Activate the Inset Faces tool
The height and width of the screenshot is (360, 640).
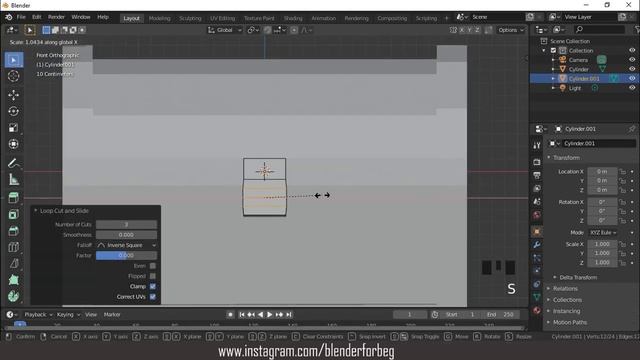(13, 214)
